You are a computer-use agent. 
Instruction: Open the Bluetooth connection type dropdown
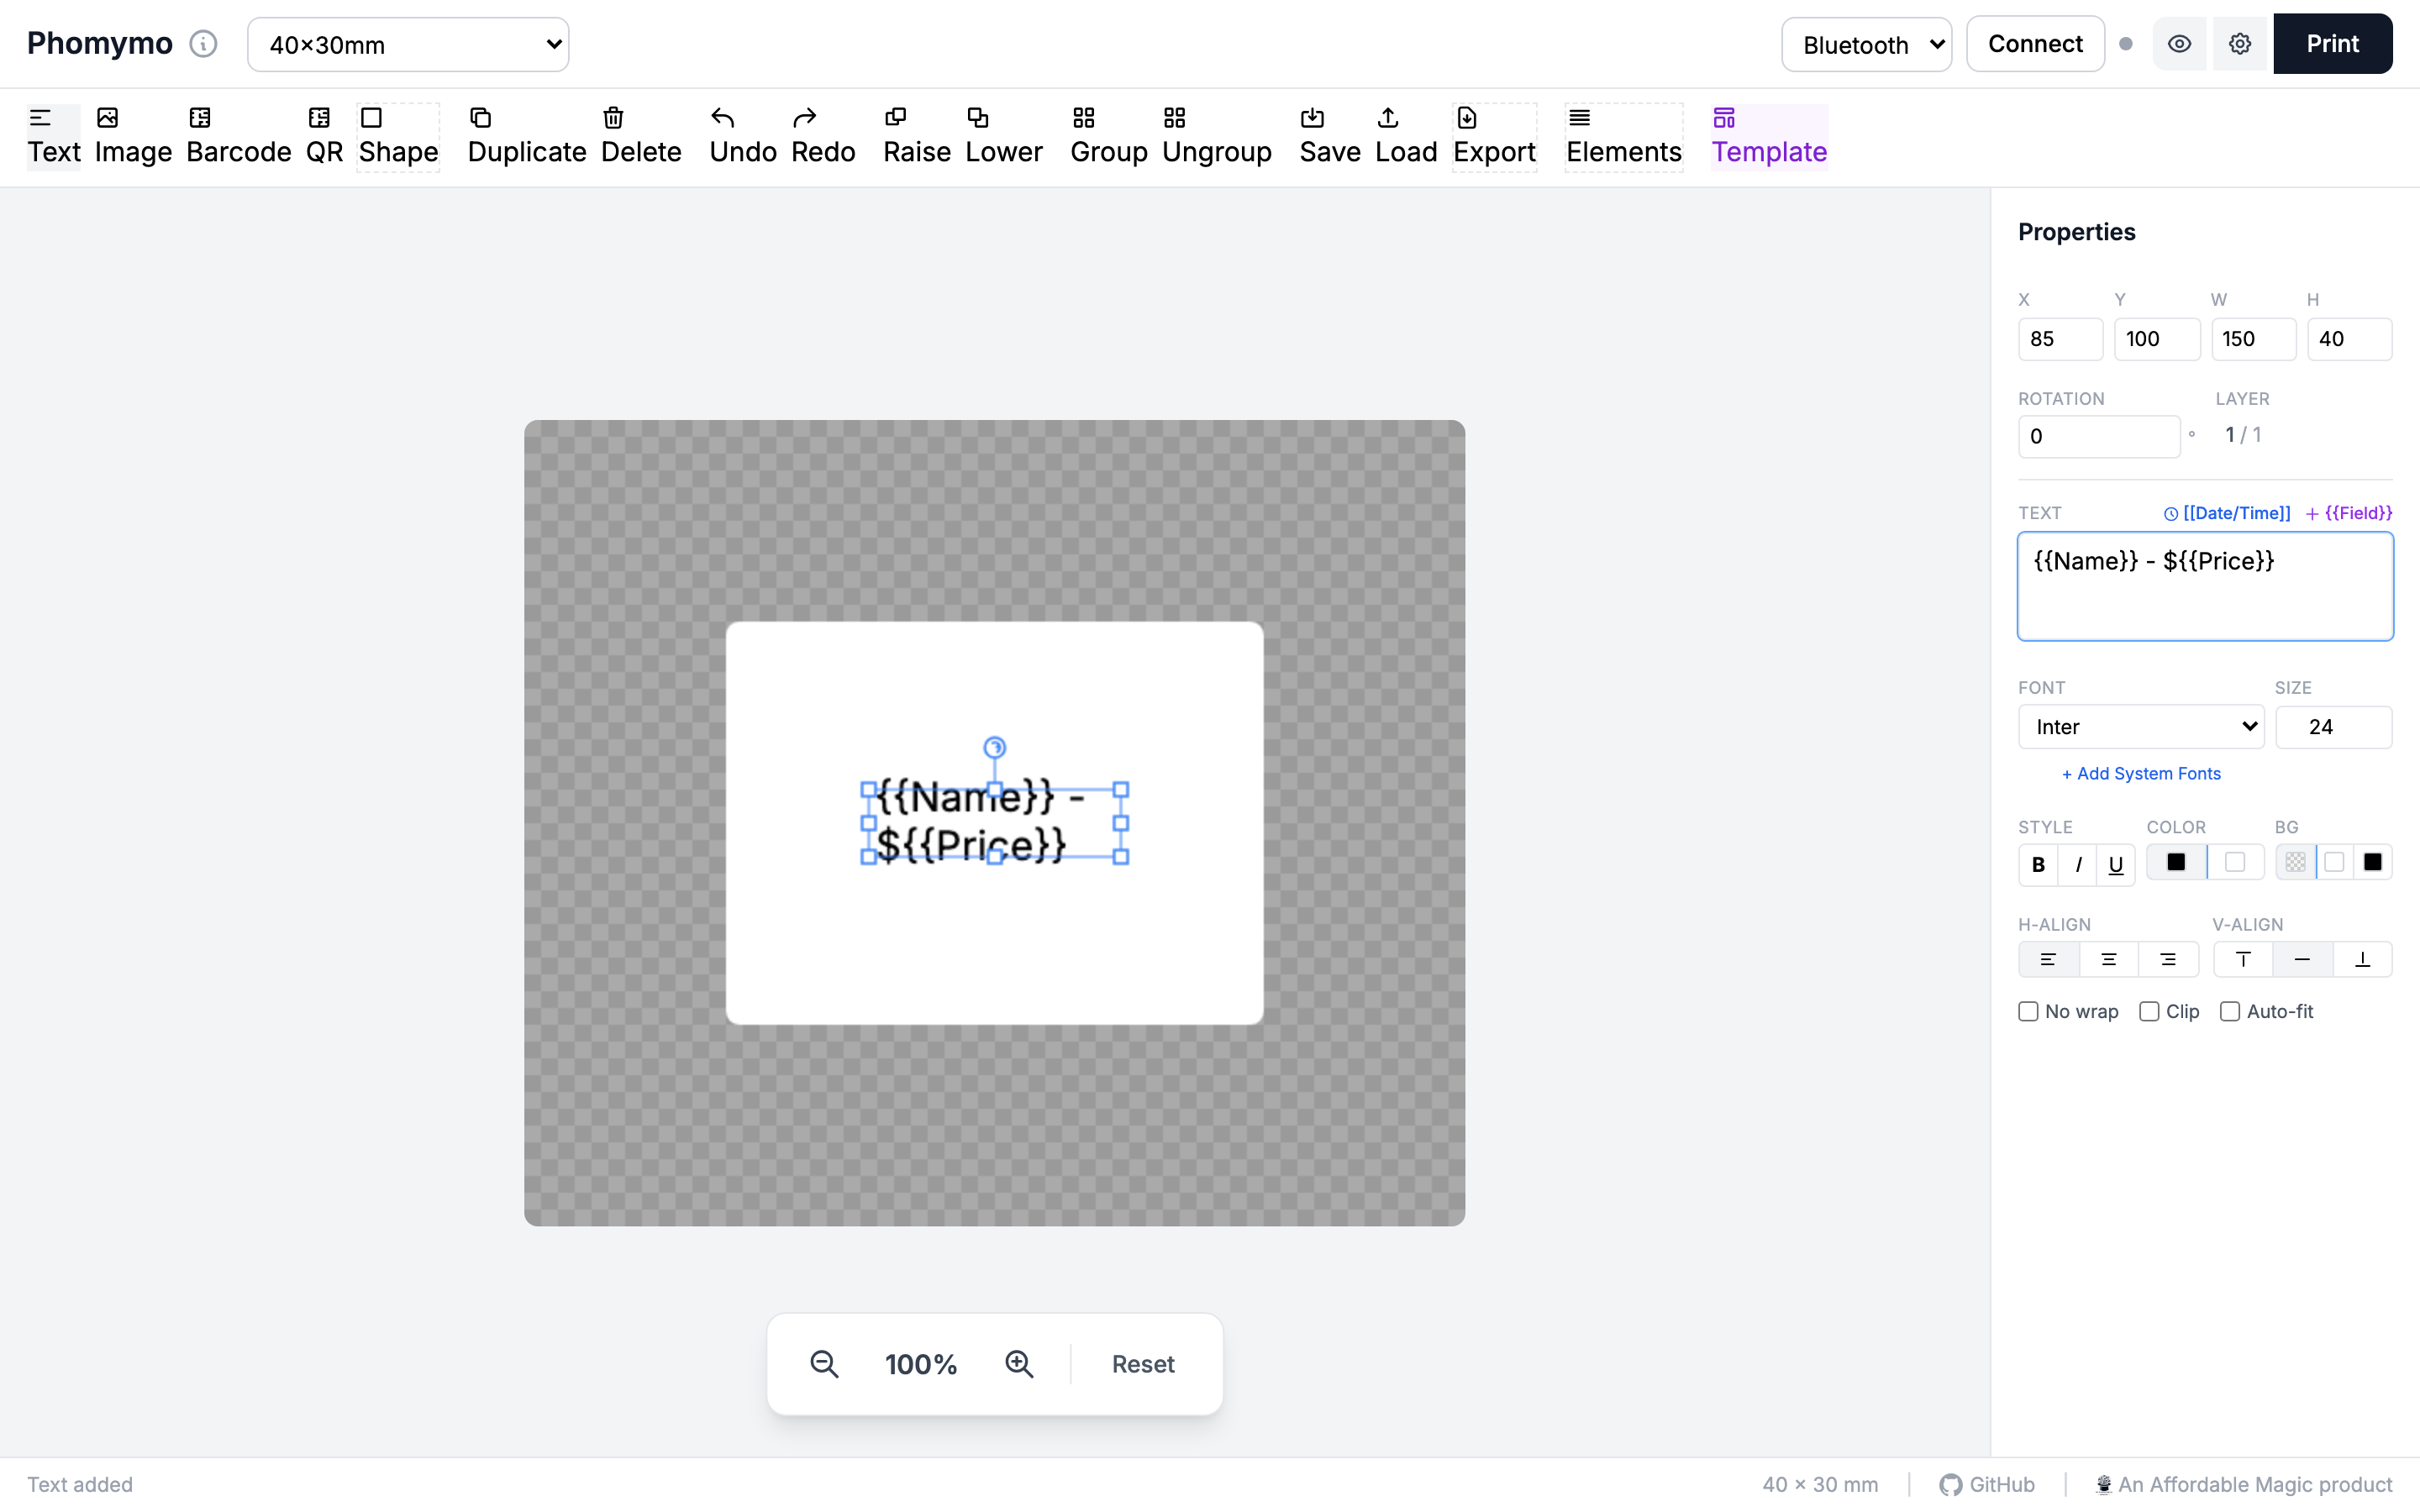(x=1866, y=44)
